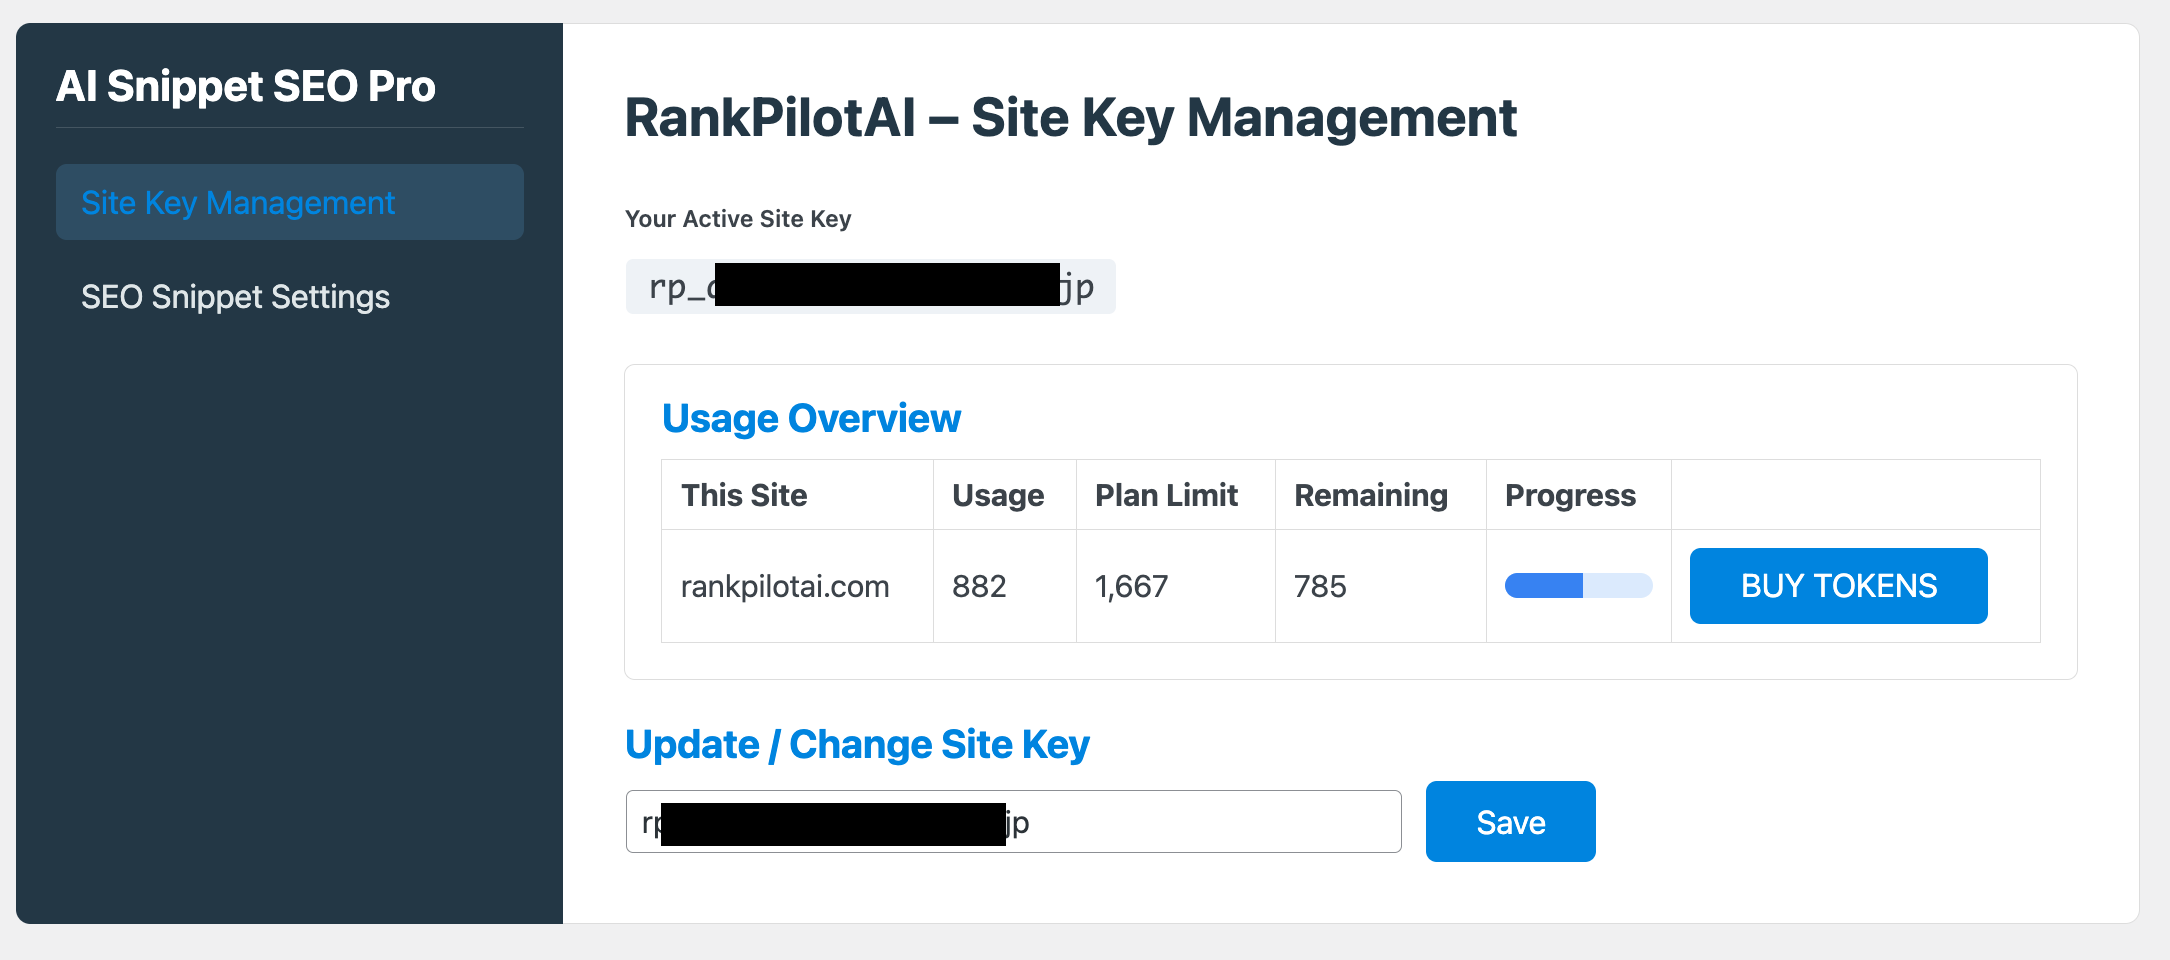Click the token usage progress bar
This screenshot has width=2170, height=960.
pyautogui.click(x=1577, y=585)
